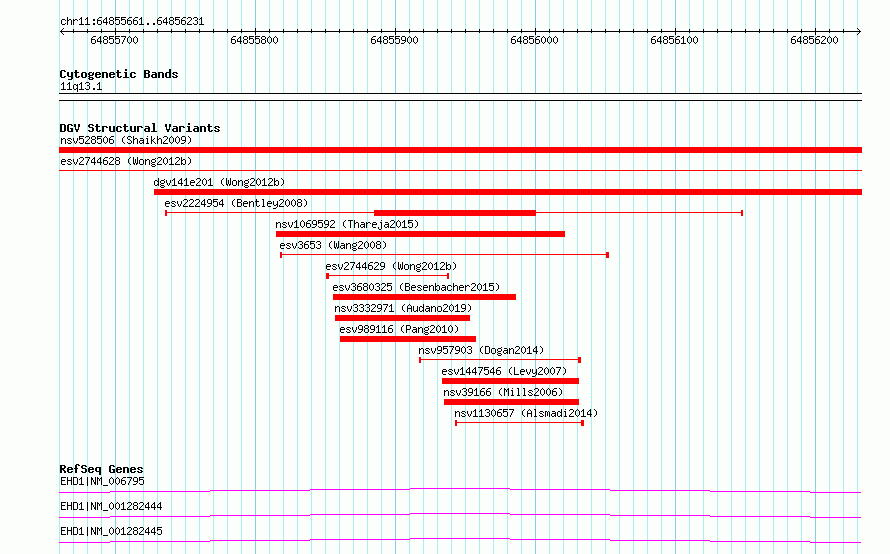The image size is (890, 554).
Task: Click the EHD1|NM_006795 gene label
Action: tap(102, 481)
